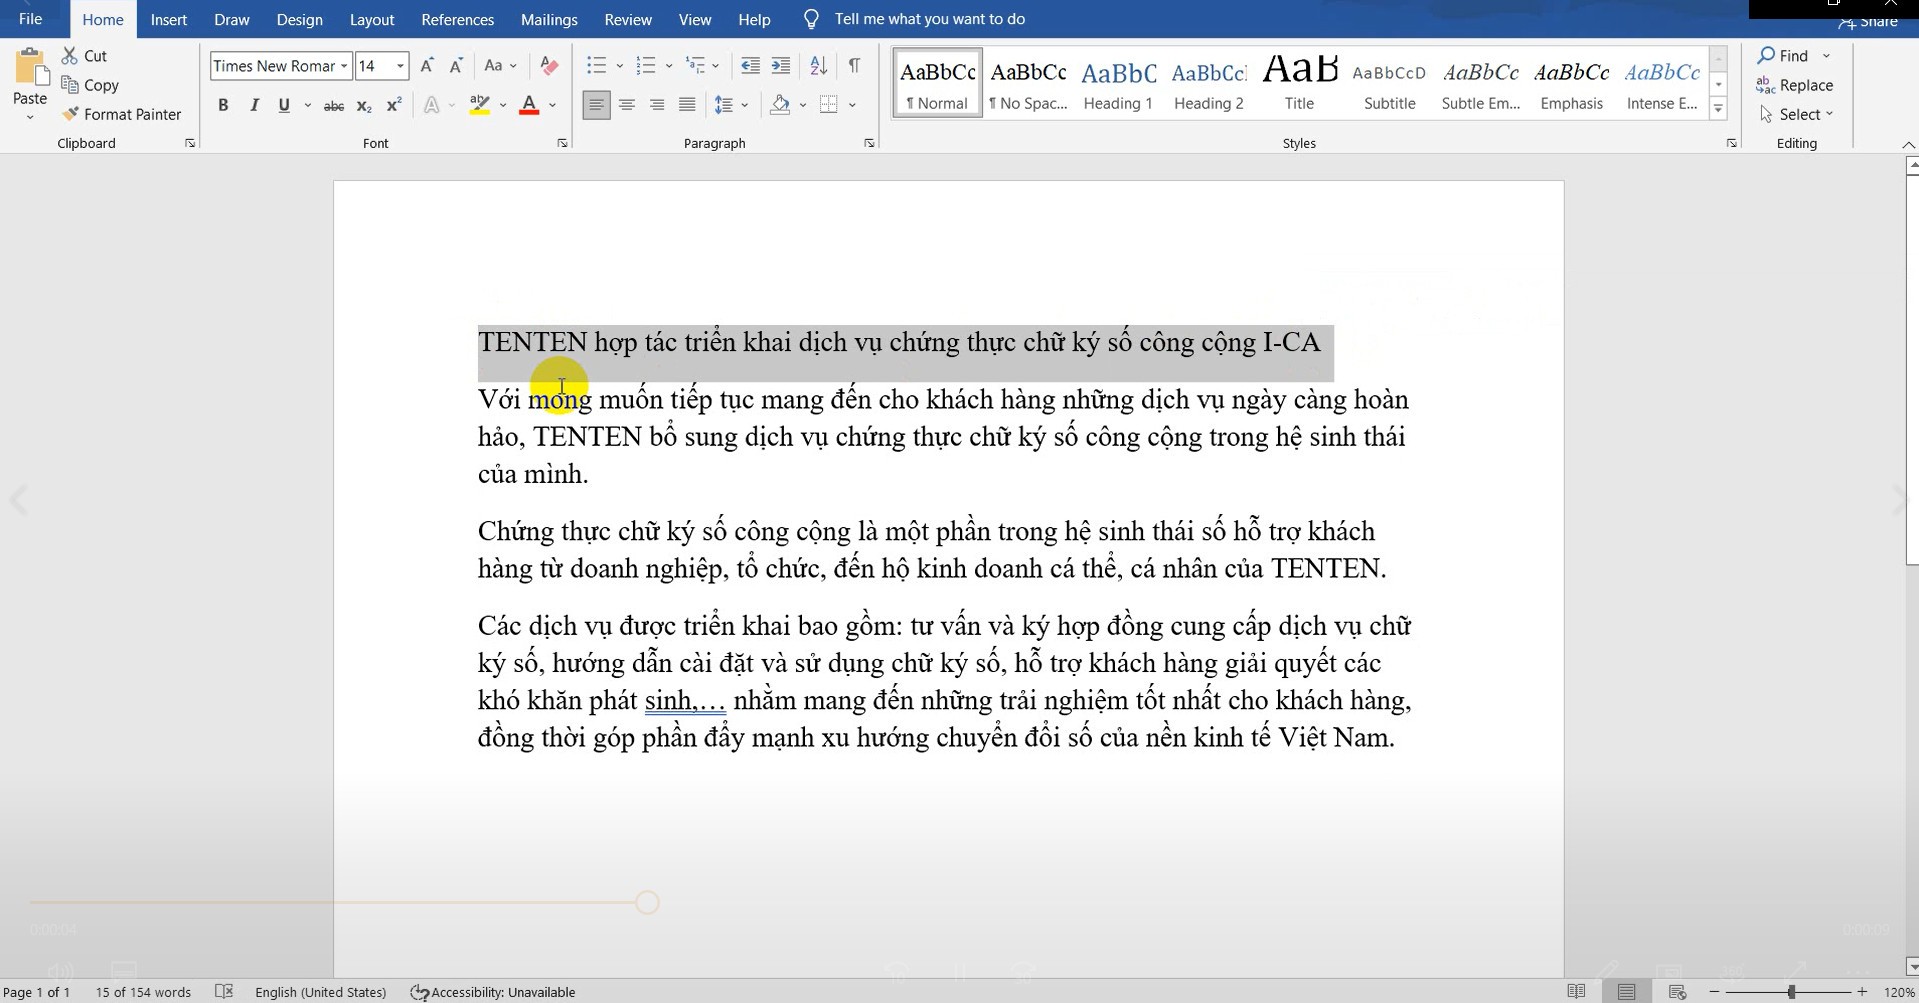Open Styles pane launcher
This screenshot has width=1919, height=1003.
[1731, 143]
